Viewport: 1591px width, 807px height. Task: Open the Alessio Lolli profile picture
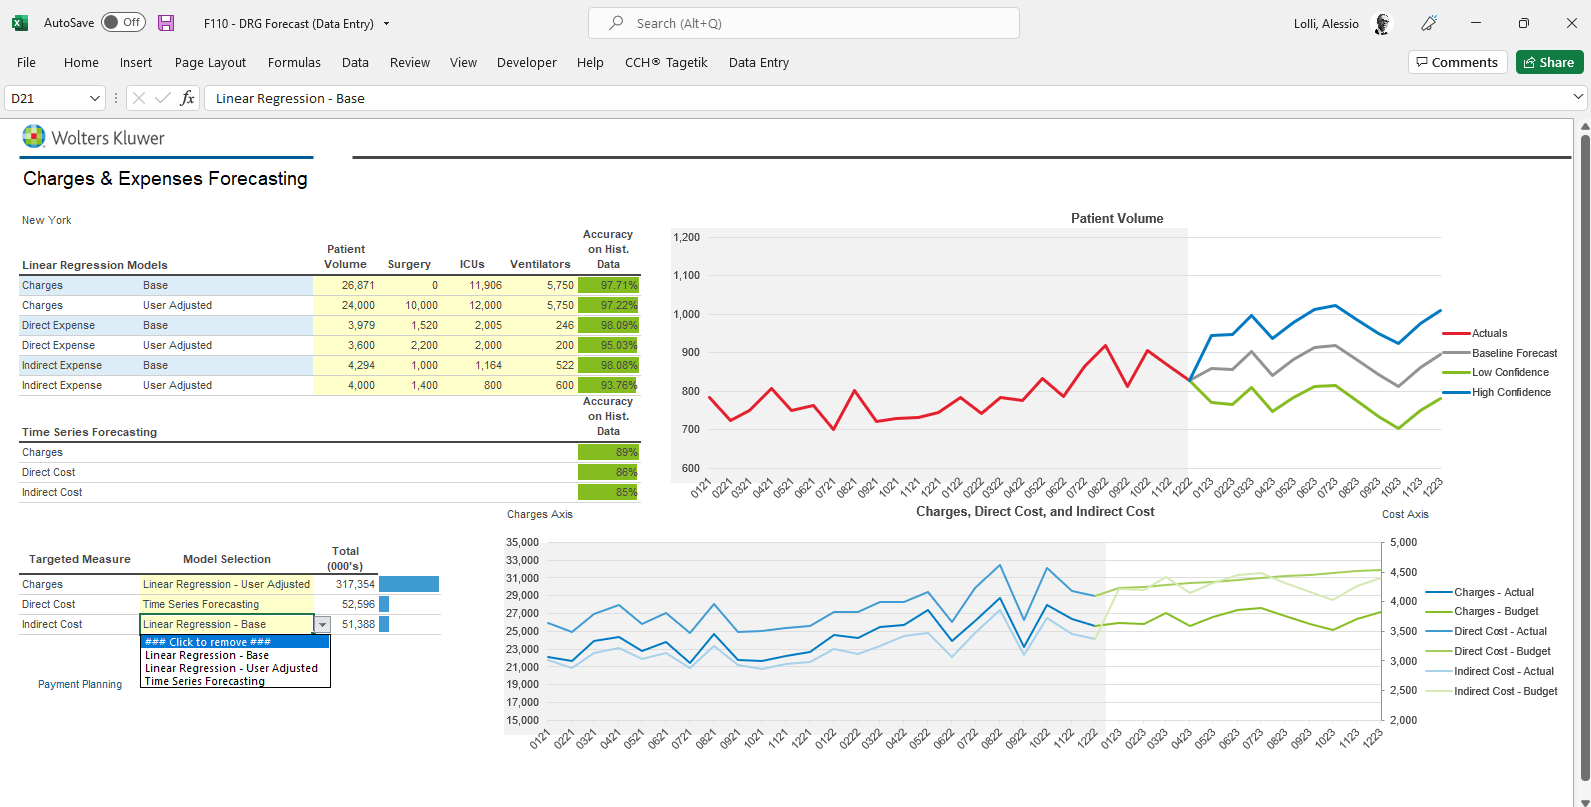click(1382, 23)
